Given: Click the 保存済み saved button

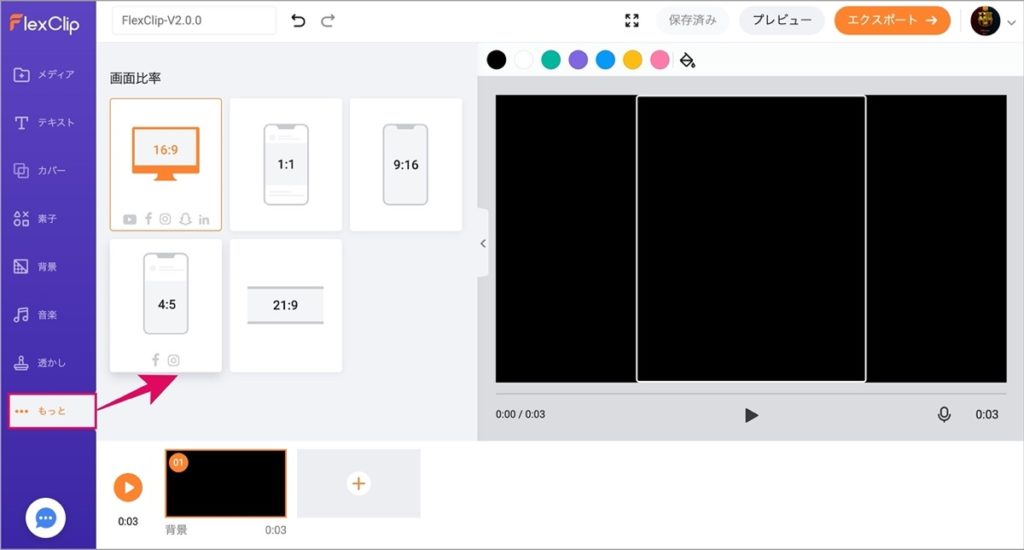Looking at the screenshot, I should coord(692,20).
